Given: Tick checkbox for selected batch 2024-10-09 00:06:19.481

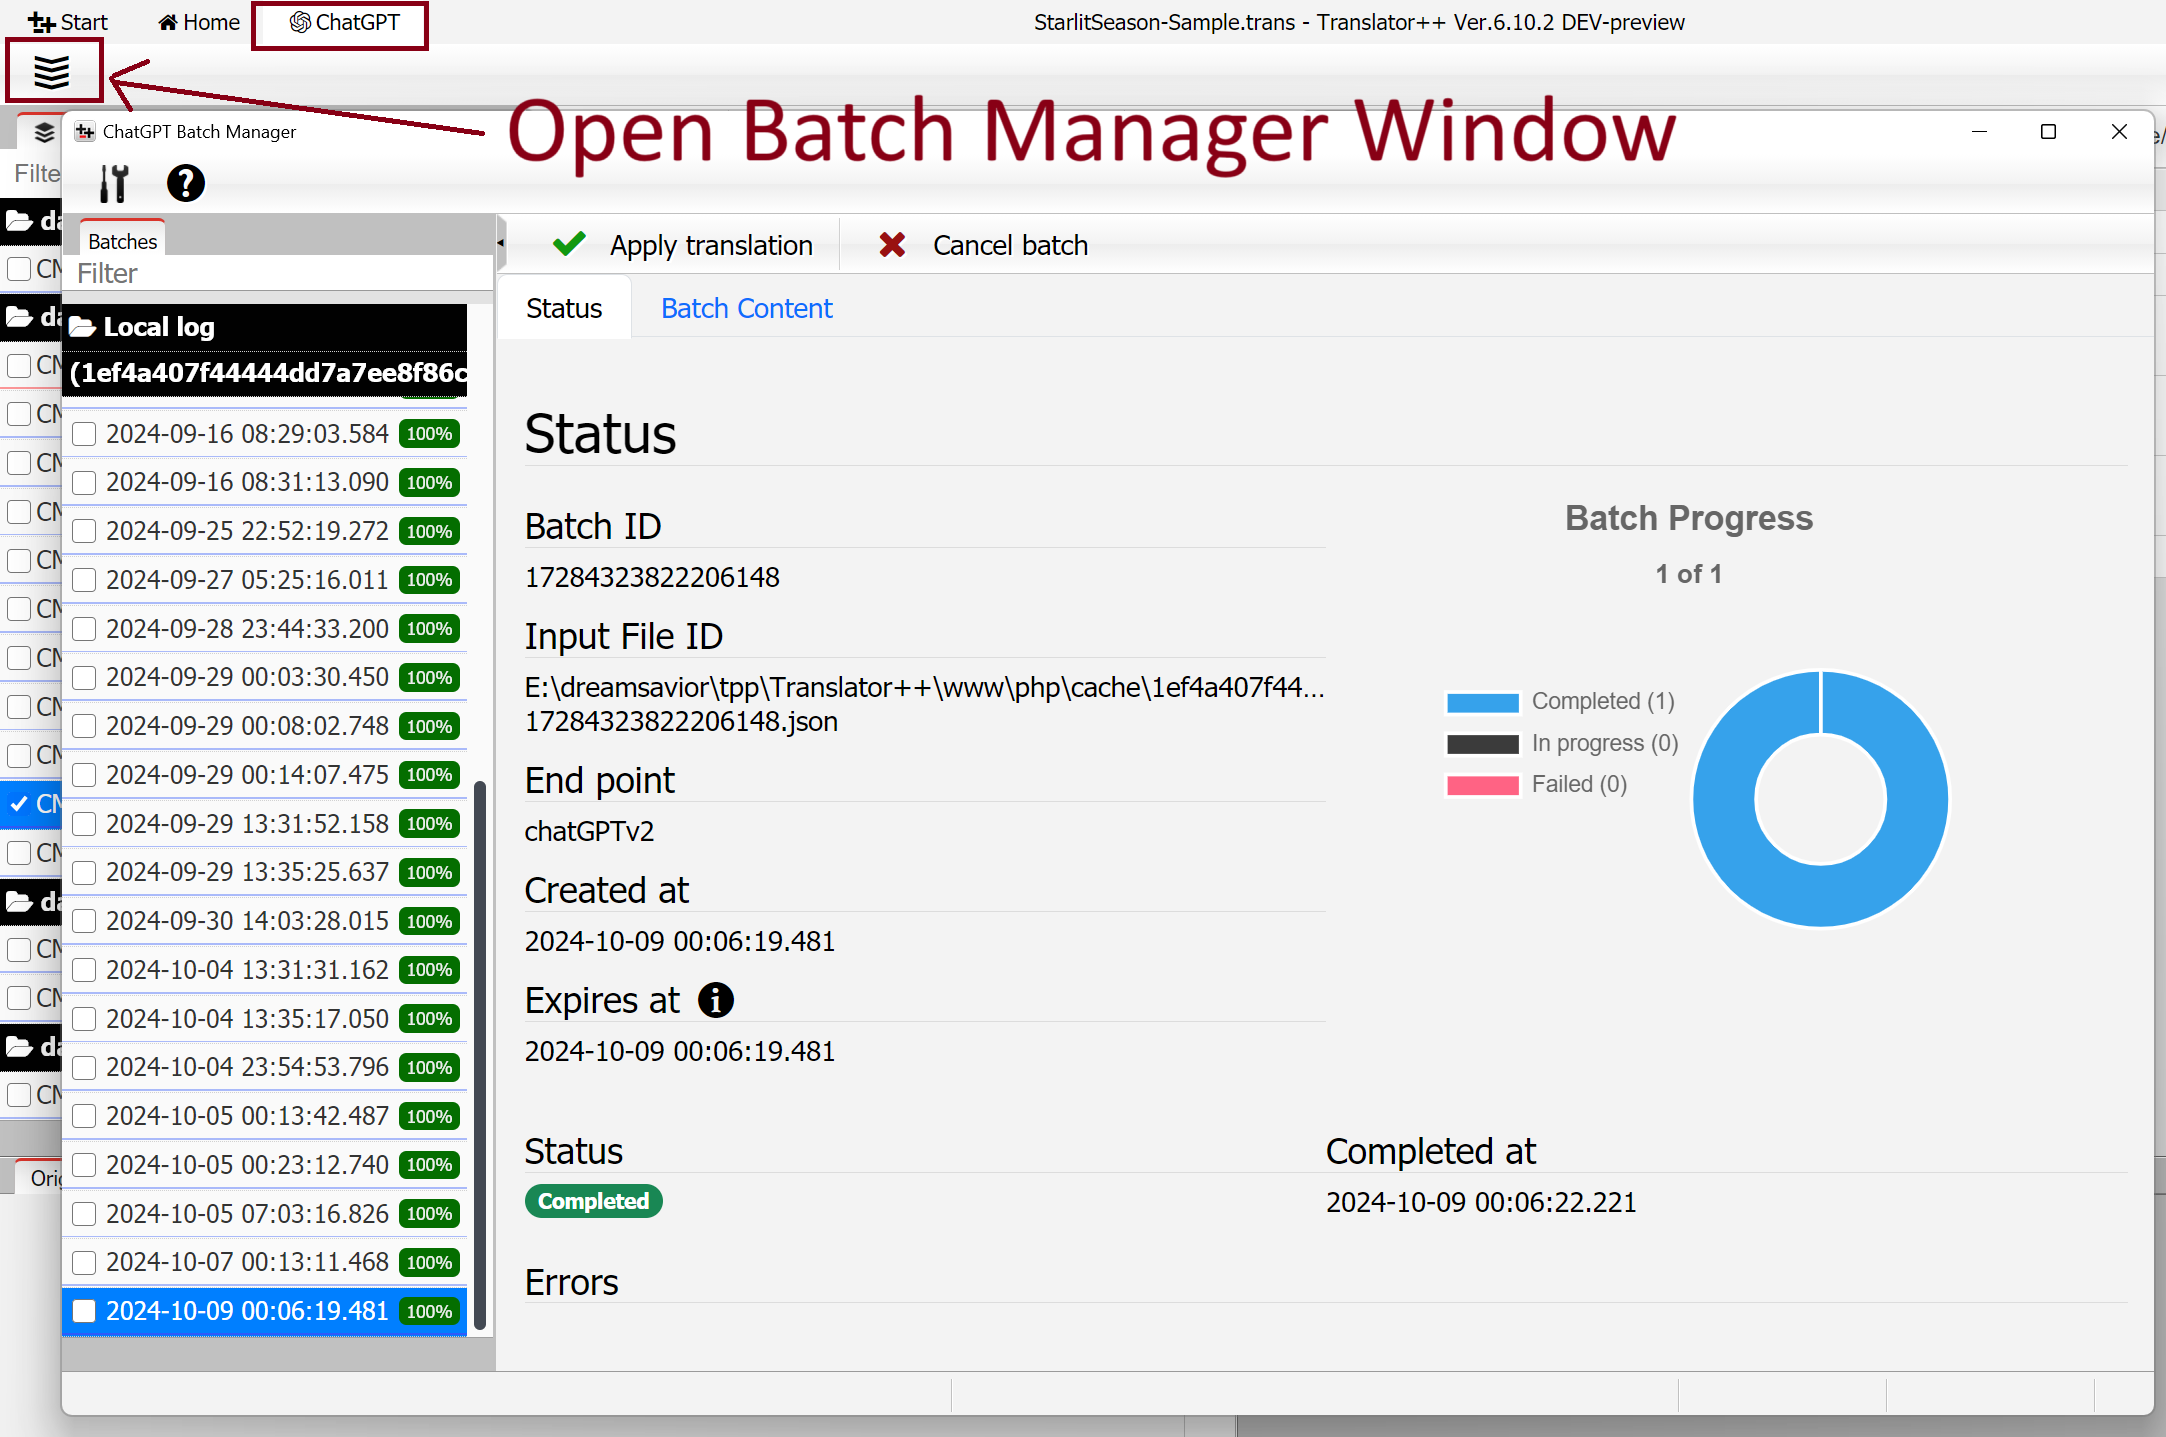Looking at the screenshot, I should coord(84,1311).
